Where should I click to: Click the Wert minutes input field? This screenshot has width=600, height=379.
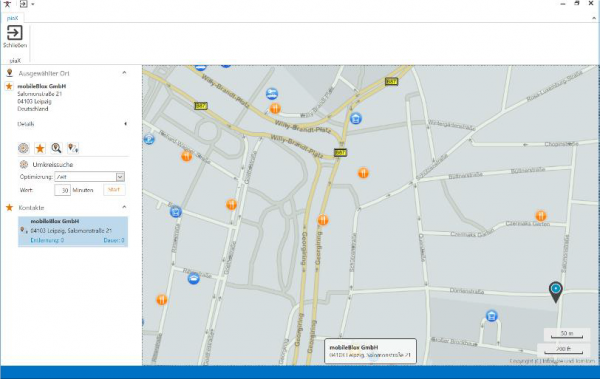[x=62, y=190]
